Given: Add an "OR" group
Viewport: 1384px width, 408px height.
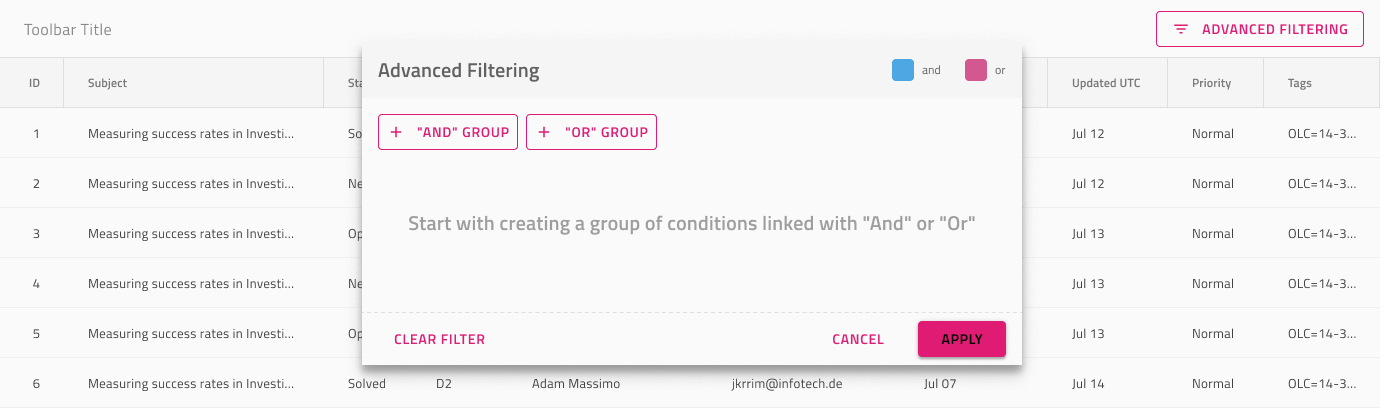Looking at the screenshot, I should (x=591, y=132).
